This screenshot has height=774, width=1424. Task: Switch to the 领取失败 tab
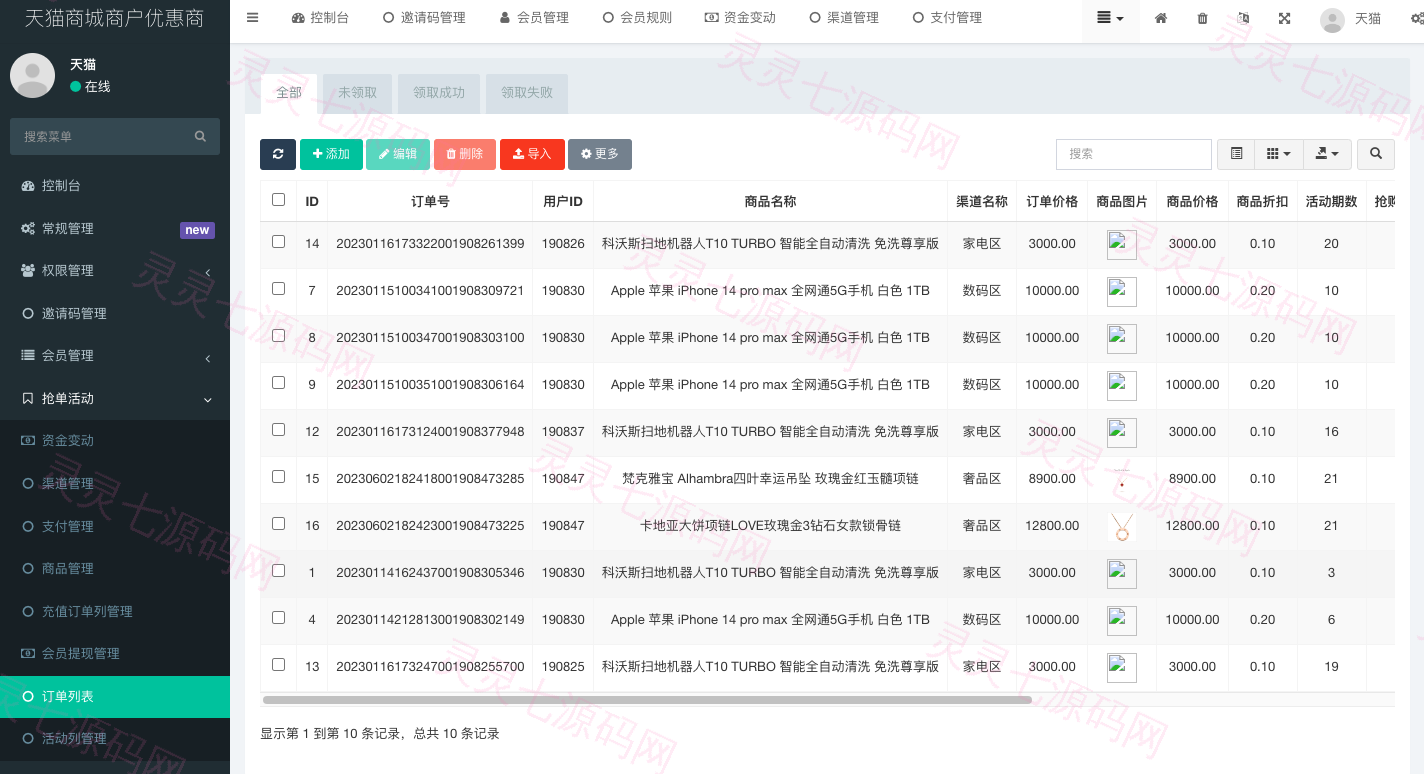point(527,93)
